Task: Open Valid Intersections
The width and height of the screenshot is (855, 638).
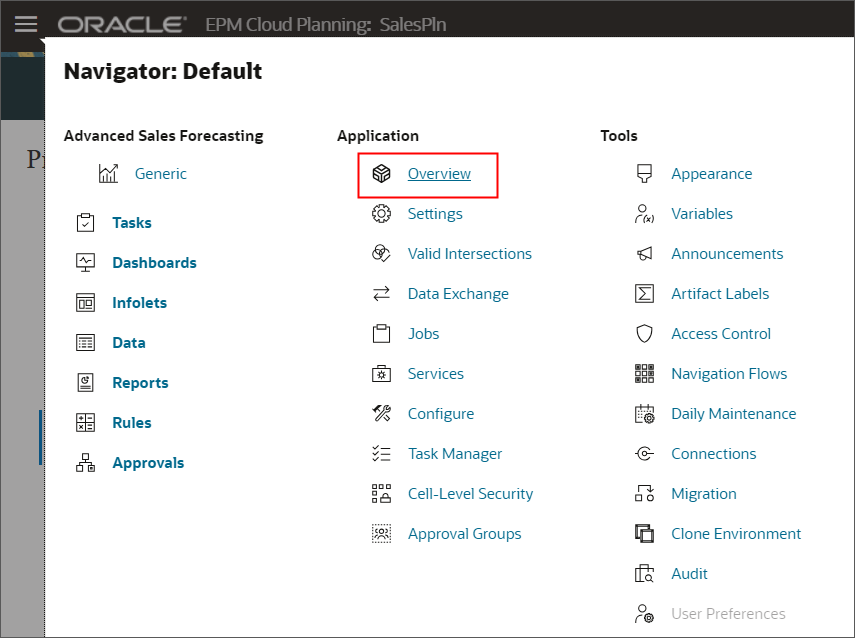Action: pyautogui.click(x=469, y=253)
